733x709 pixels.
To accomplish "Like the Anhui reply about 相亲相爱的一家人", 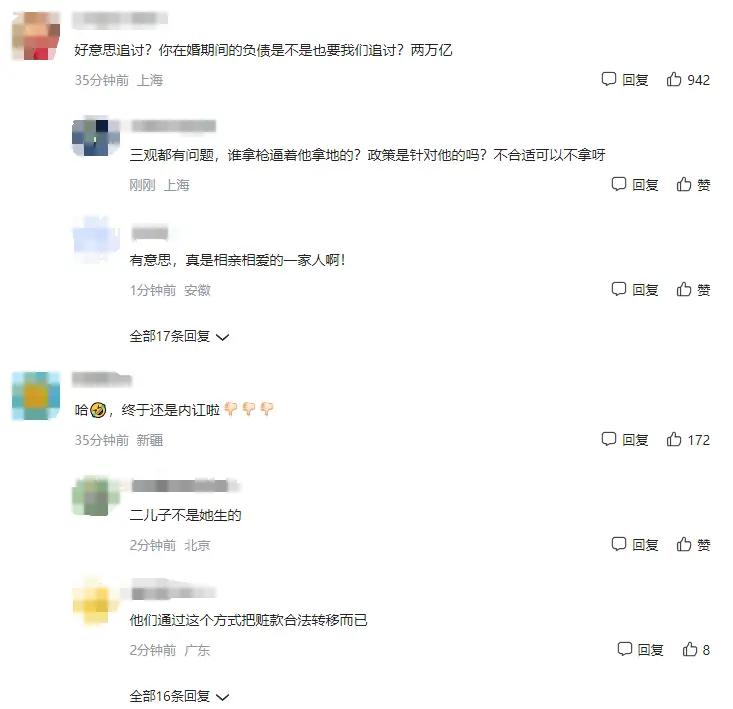I will point(693,290).
